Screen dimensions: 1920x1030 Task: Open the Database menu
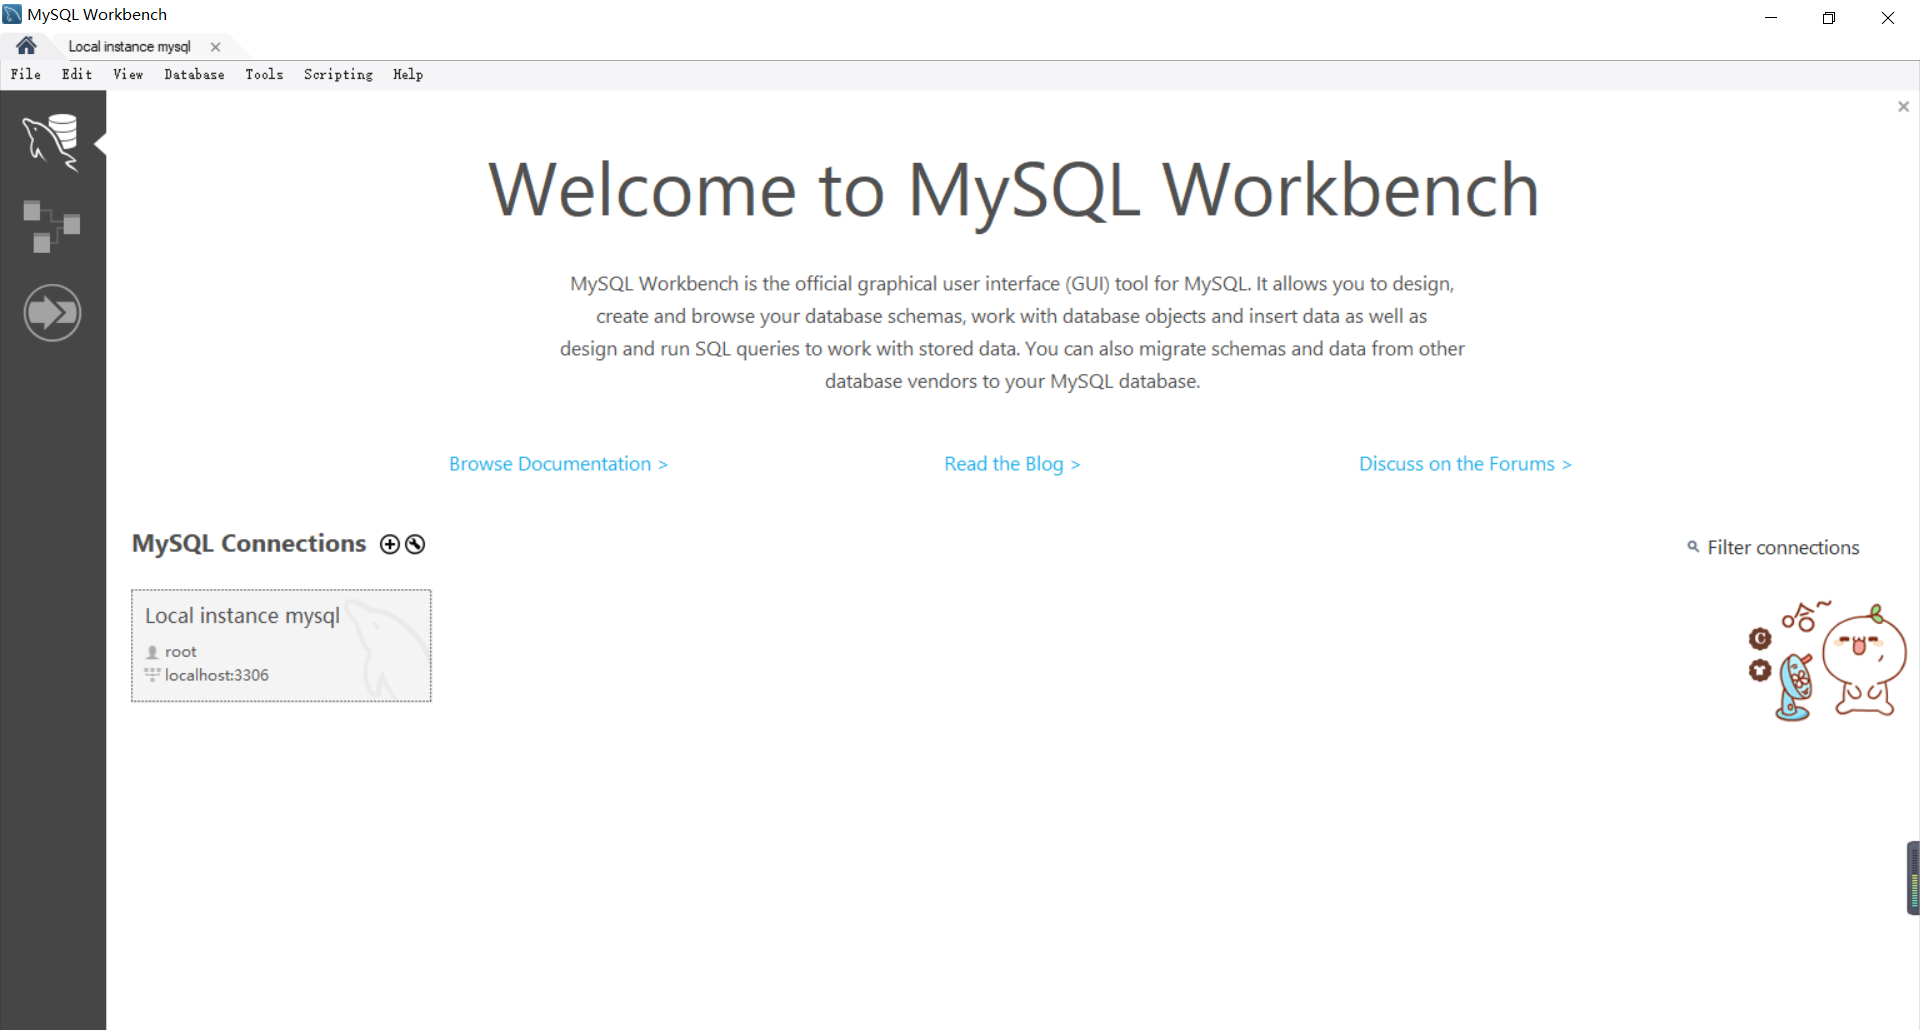coord(194,75)
